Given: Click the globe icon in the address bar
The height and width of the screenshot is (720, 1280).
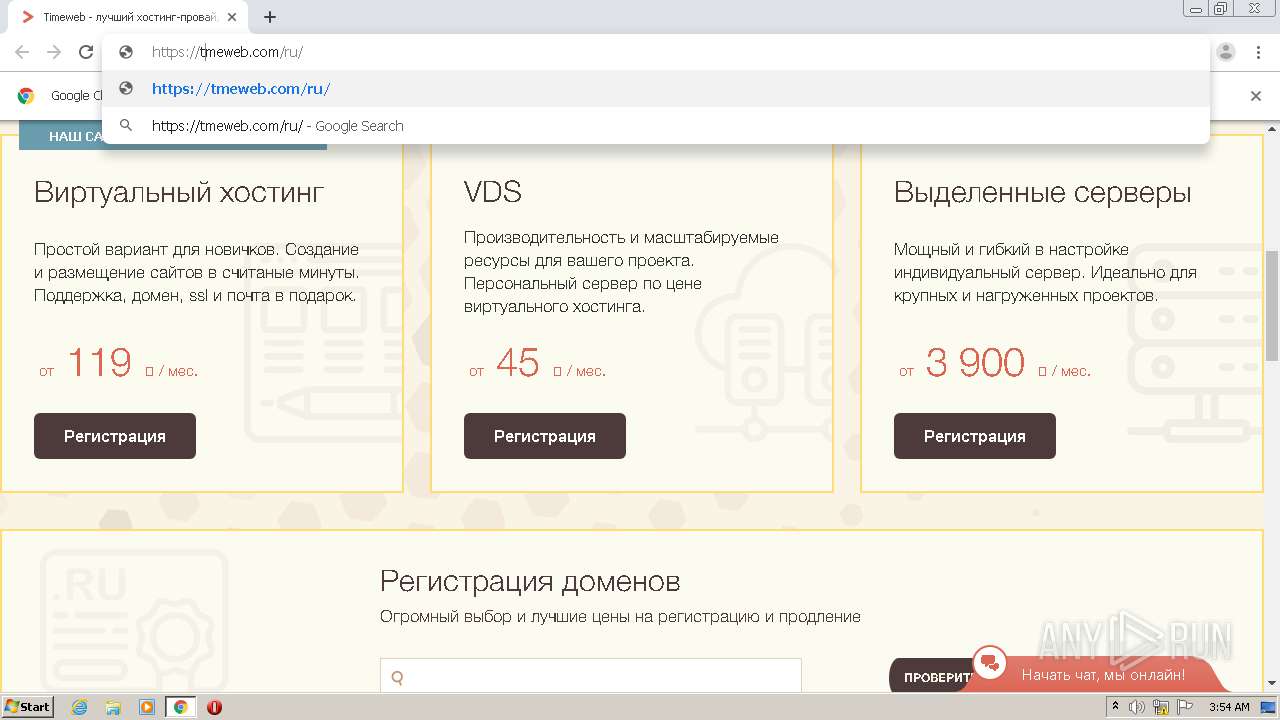Looking at the screenshot, I should click(x=126, y=52).
